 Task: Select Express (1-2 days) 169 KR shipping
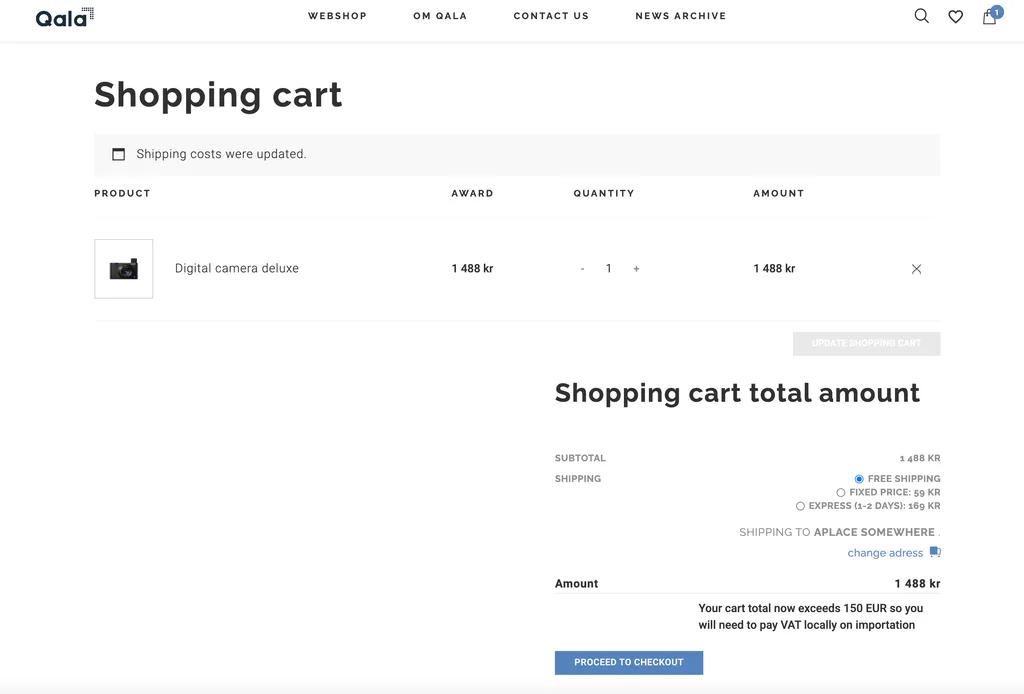[800, 506]
